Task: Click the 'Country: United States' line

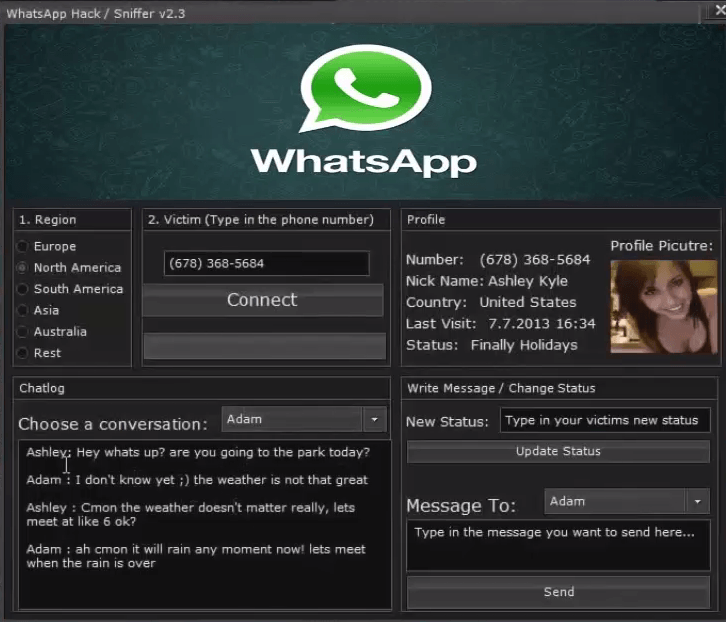Action: [x=491, y=302]
